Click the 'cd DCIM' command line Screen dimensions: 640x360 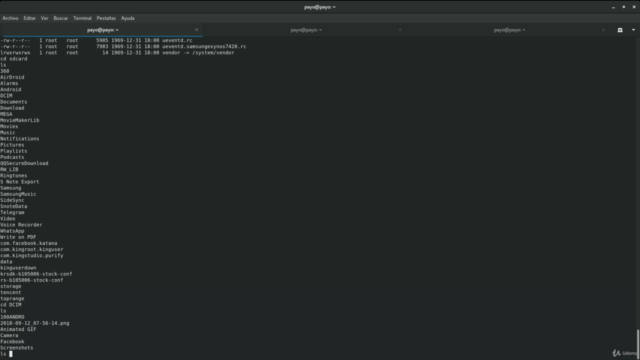[x=11, y=305]
